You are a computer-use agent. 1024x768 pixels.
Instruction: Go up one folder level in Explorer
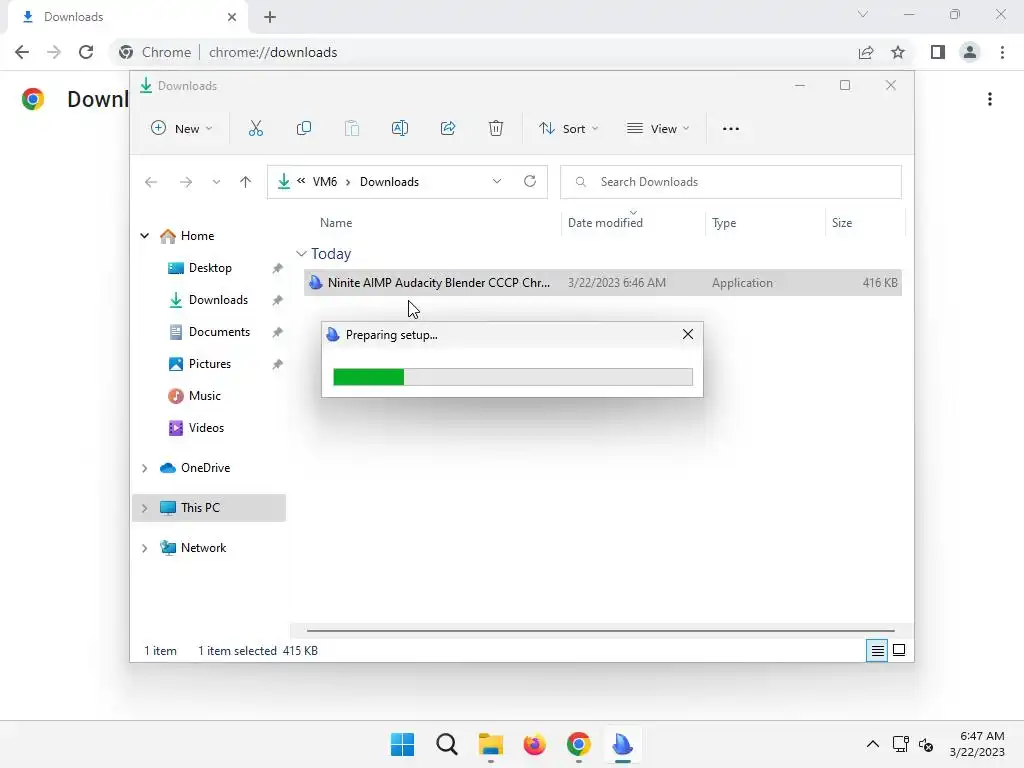pyautogui.click(x=245, y=182)
